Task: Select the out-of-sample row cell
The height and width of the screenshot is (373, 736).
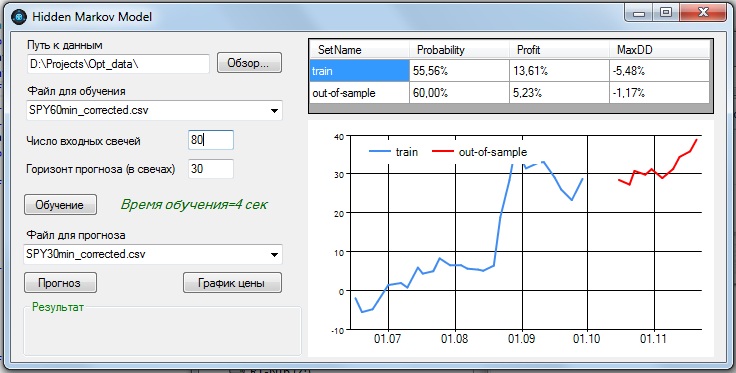Action: point(360,93)
